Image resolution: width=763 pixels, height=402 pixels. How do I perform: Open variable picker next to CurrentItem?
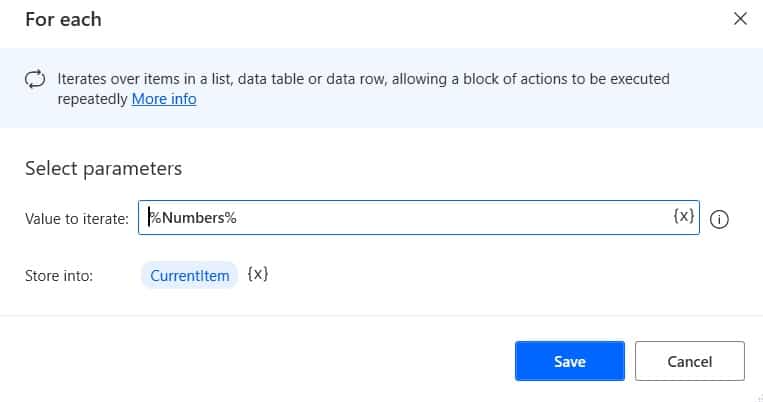point(258,274)
